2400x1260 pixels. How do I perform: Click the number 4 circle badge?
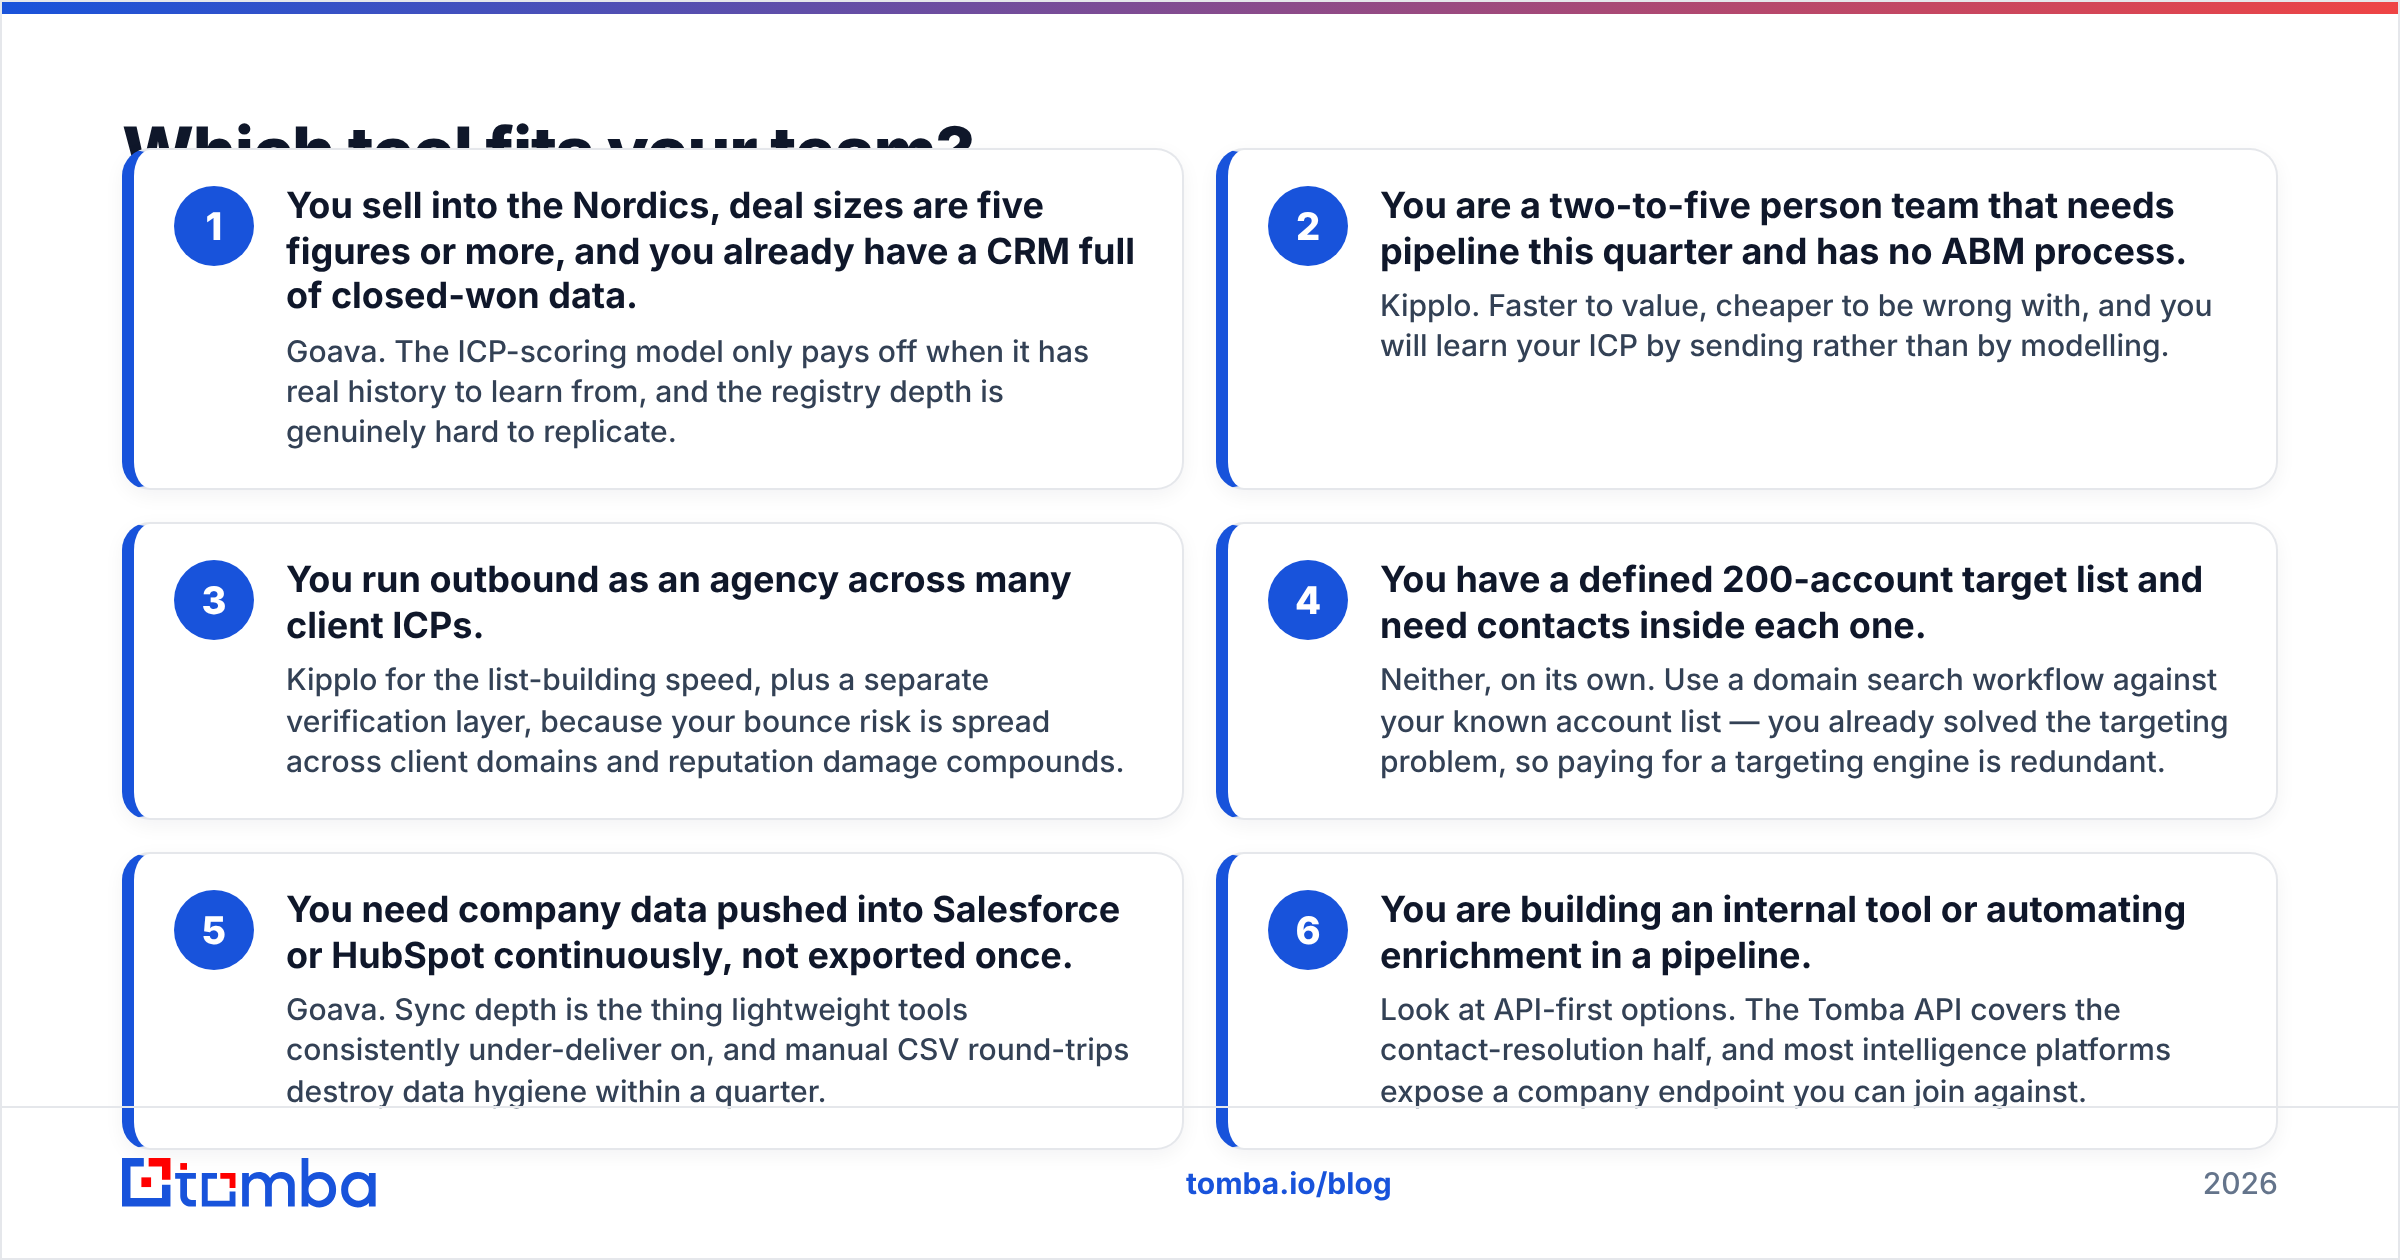(x=1308, y=600)
